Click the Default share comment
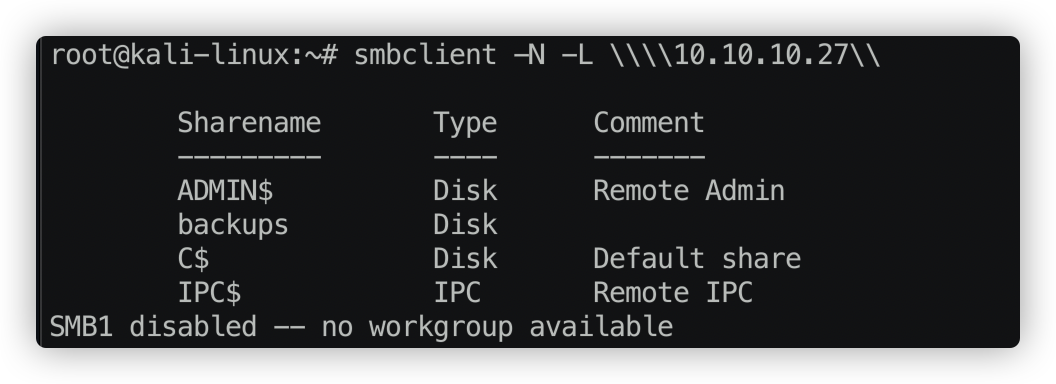This screenshot has height=384, width=1056. tap(697, 259)
